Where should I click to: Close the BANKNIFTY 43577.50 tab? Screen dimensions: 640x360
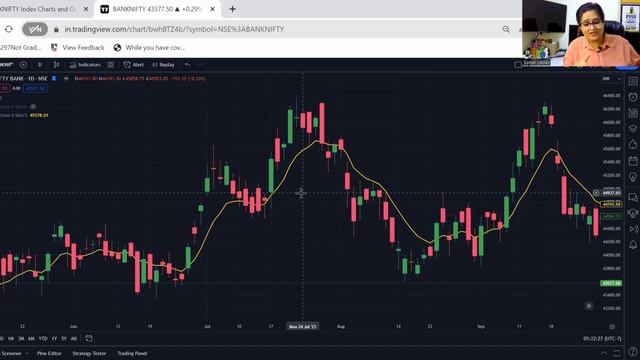(212, 9)
